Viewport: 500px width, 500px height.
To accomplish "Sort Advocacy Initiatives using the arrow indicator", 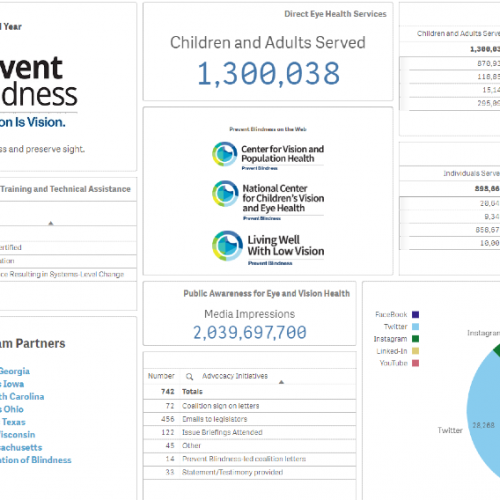I will point(281,382).
